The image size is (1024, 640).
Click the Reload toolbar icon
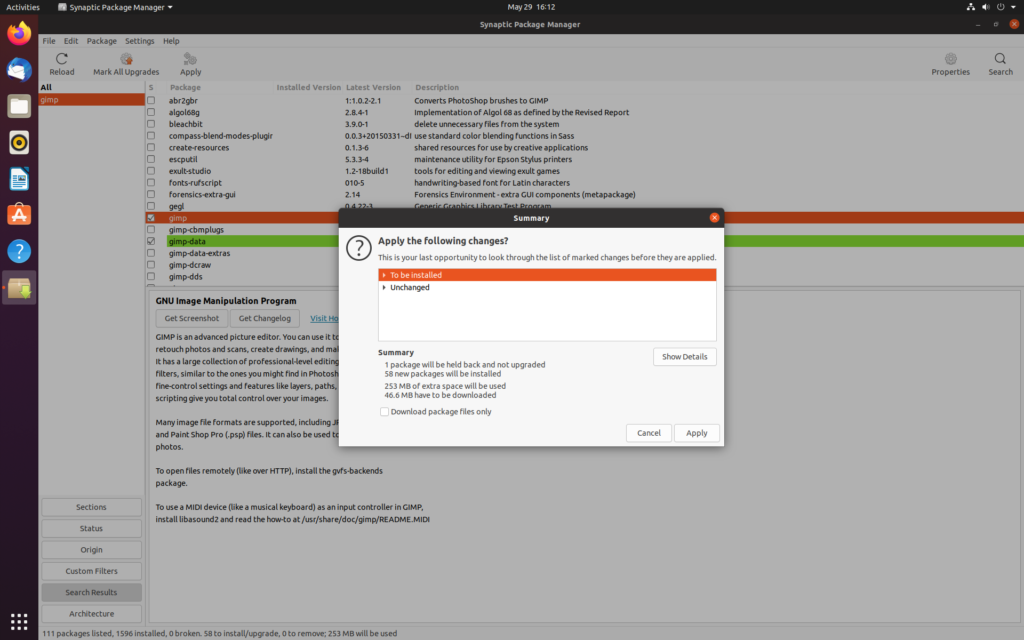pos(61,59)
